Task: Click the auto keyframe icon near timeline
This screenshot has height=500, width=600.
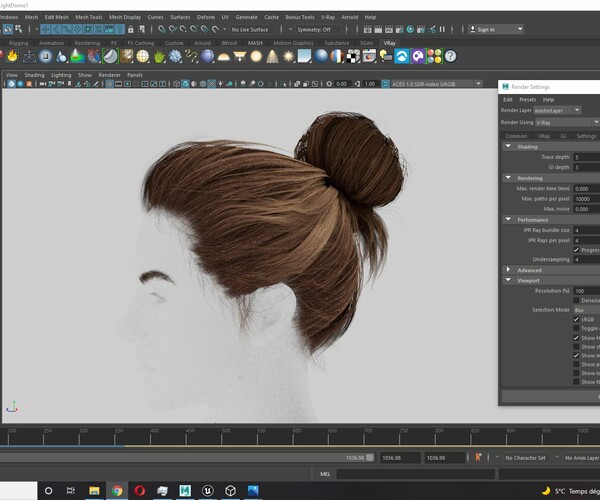Action: pos(478,457)
